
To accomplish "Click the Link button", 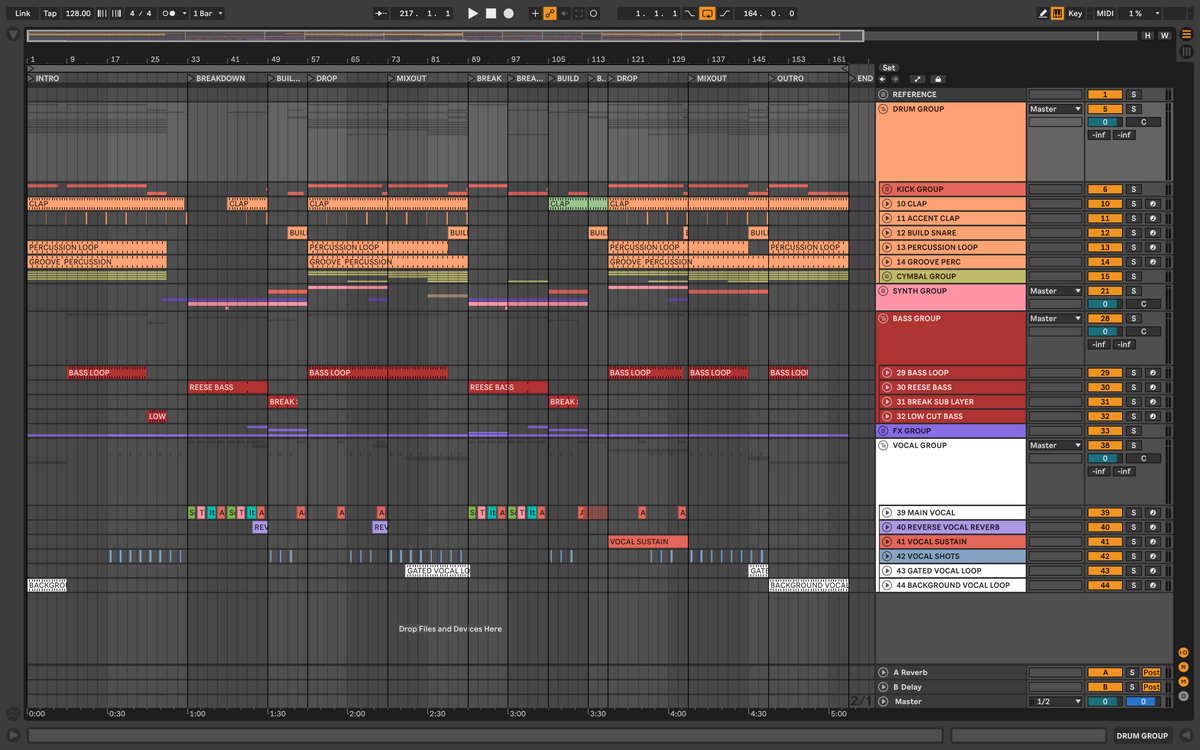I will (22, 14).
